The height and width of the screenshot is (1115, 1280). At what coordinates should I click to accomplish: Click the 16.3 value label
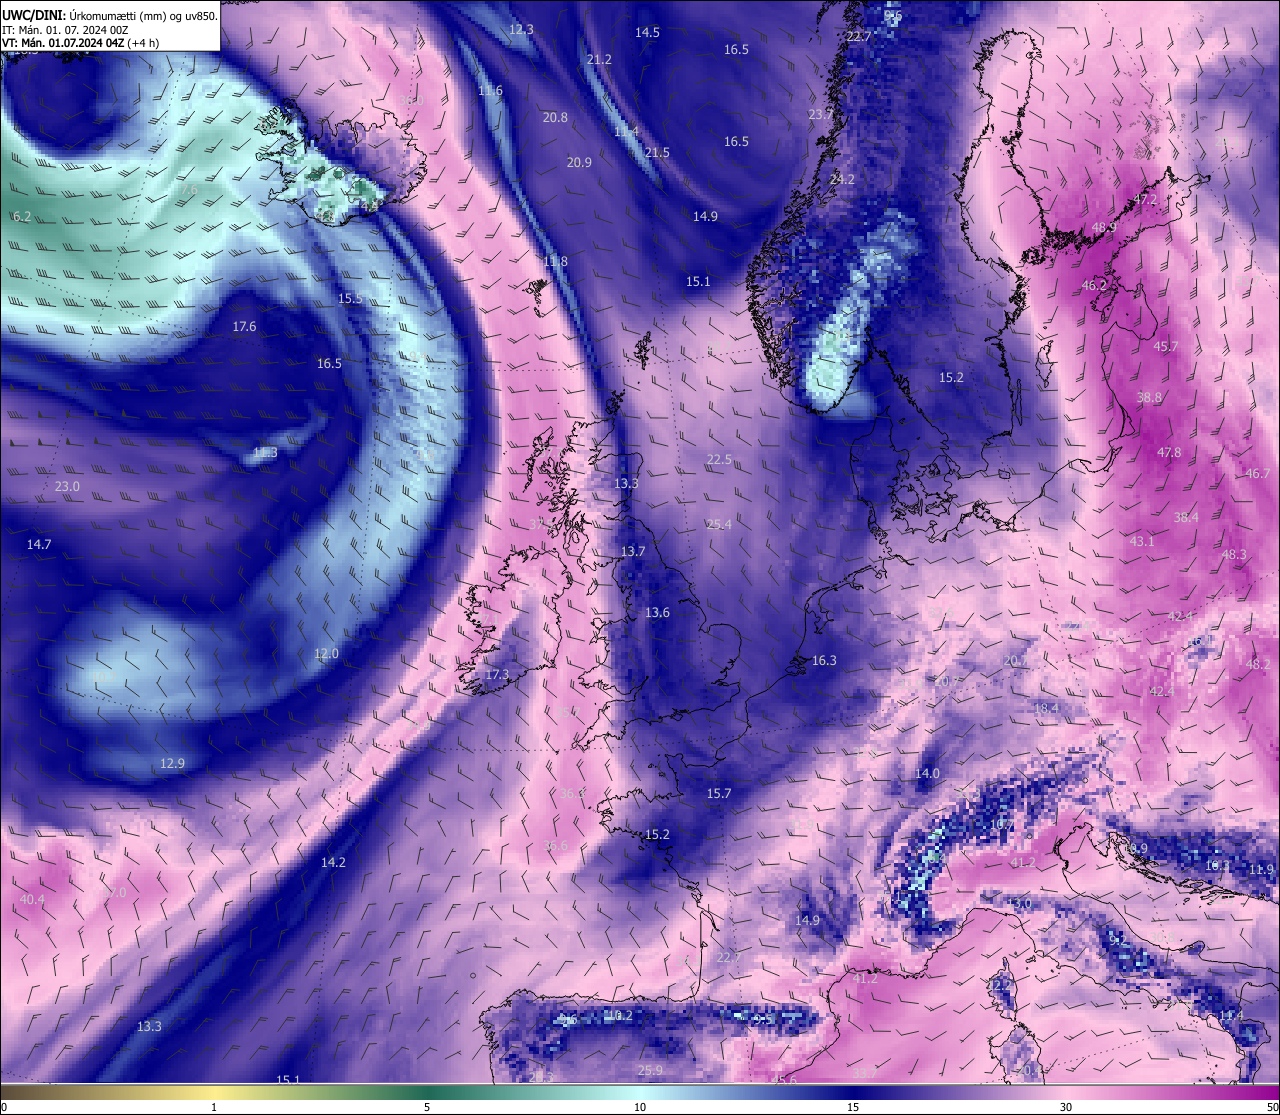824,661
